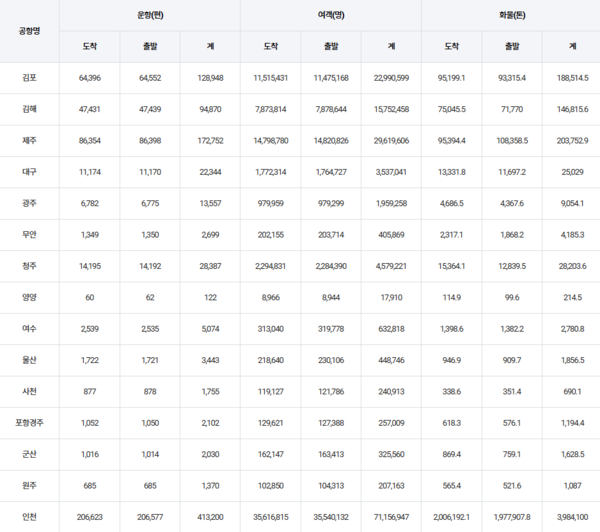Image resolution: width=600 pixels, height=532 pixels.
Task: Click 인천 flight total 413,200
Action: point(210,517)
